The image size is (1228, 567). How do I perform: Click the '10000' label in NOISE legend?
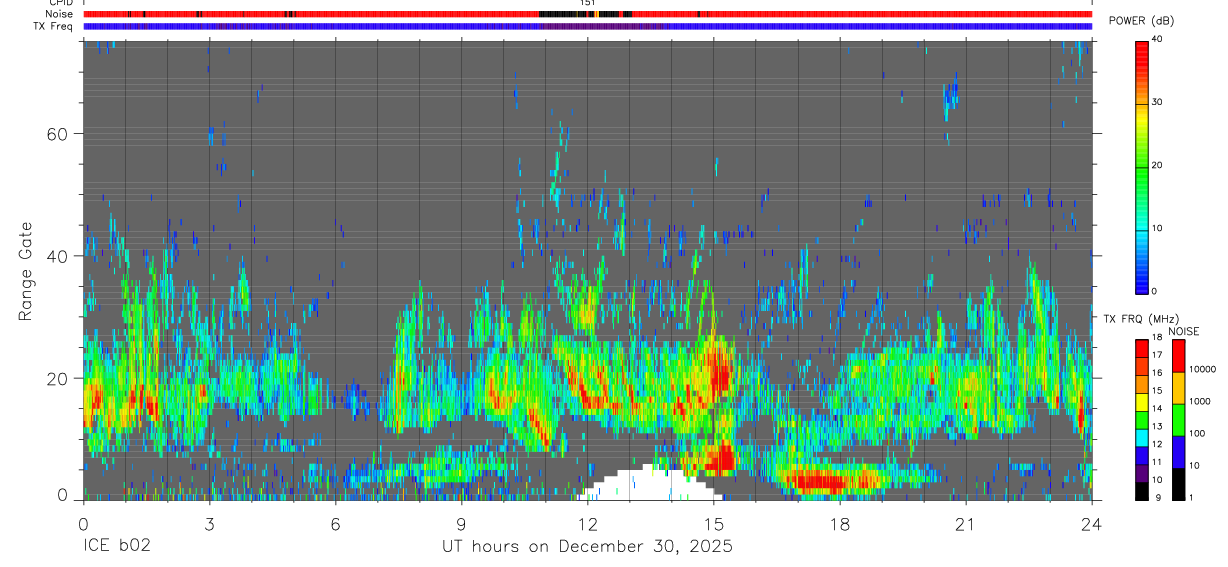coord(1202,369)
